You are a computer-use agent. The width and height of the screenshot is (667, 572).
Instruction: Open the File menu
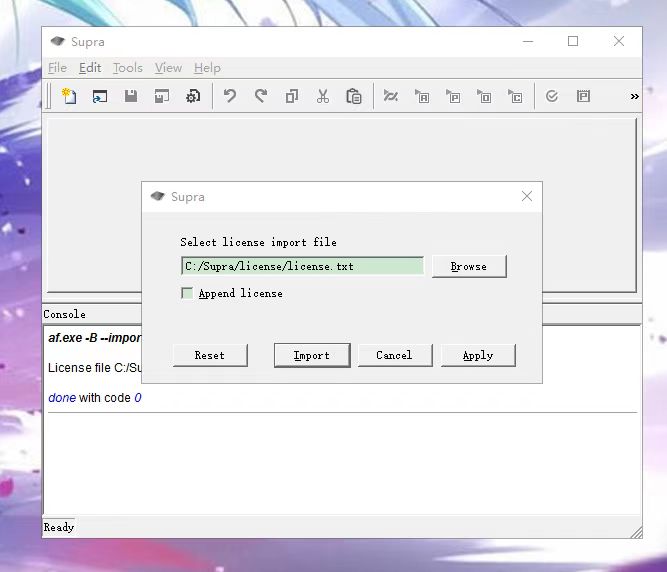click(x=57, y=68)
